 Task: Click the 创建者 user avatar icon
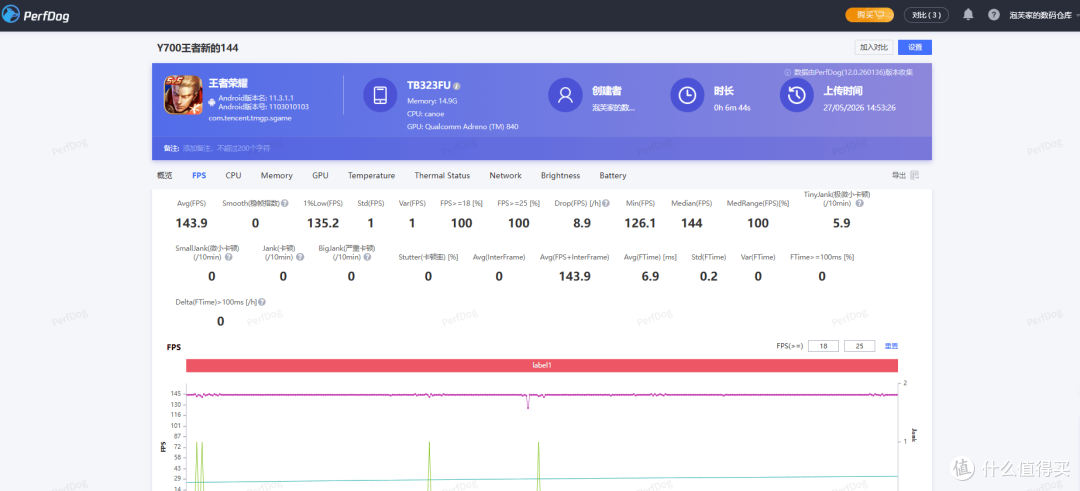[x=565, y=95]
